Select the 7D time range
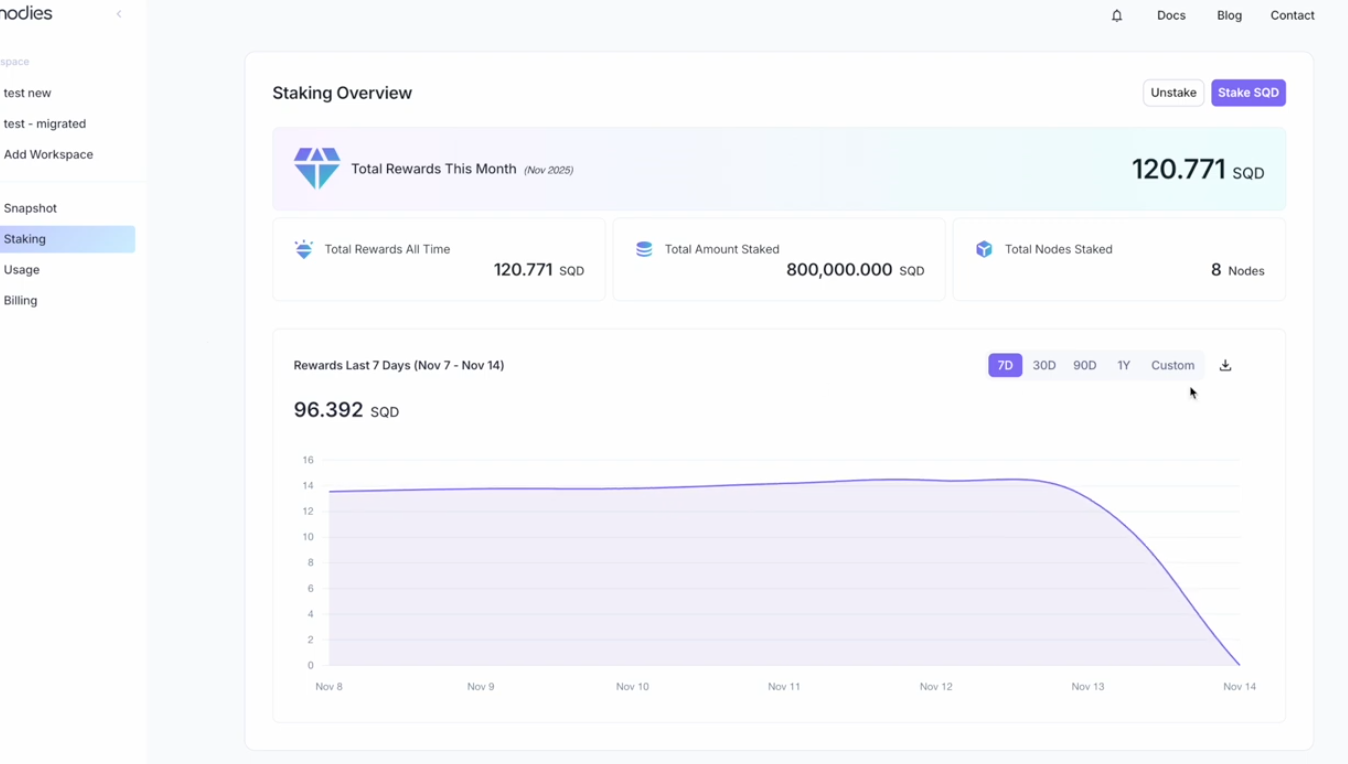The image size is (1348, 764). 1005,366
